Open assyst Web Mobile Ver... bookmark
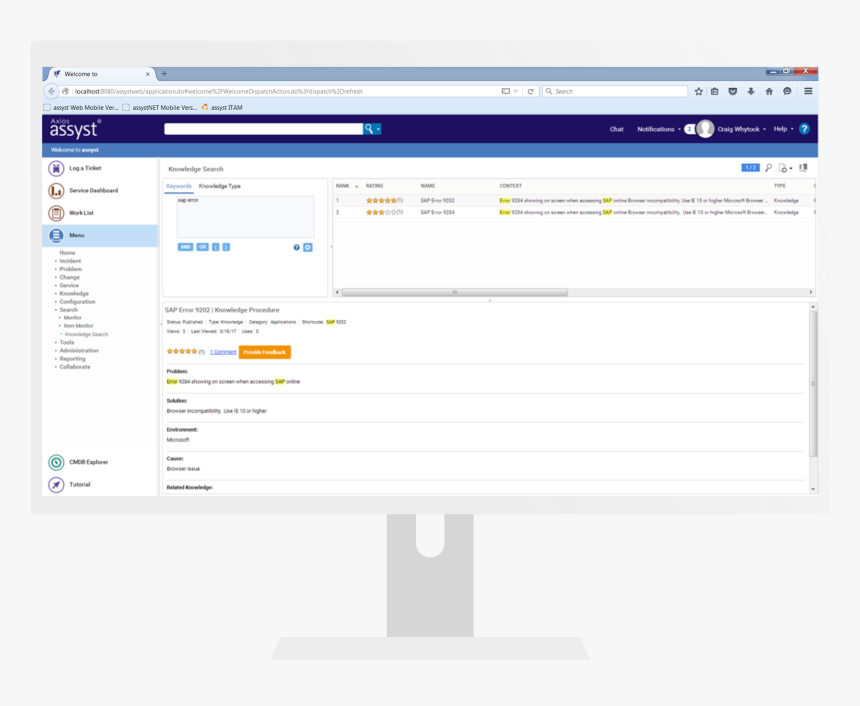 click(81, 108)
